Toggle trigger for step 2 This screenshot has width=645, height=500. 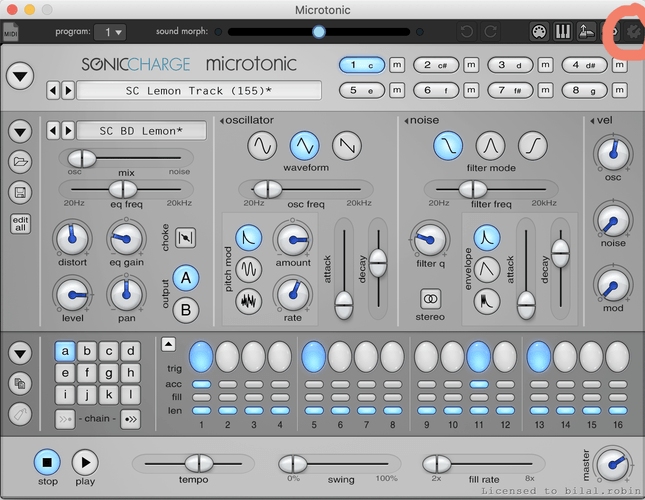[227, 357]
